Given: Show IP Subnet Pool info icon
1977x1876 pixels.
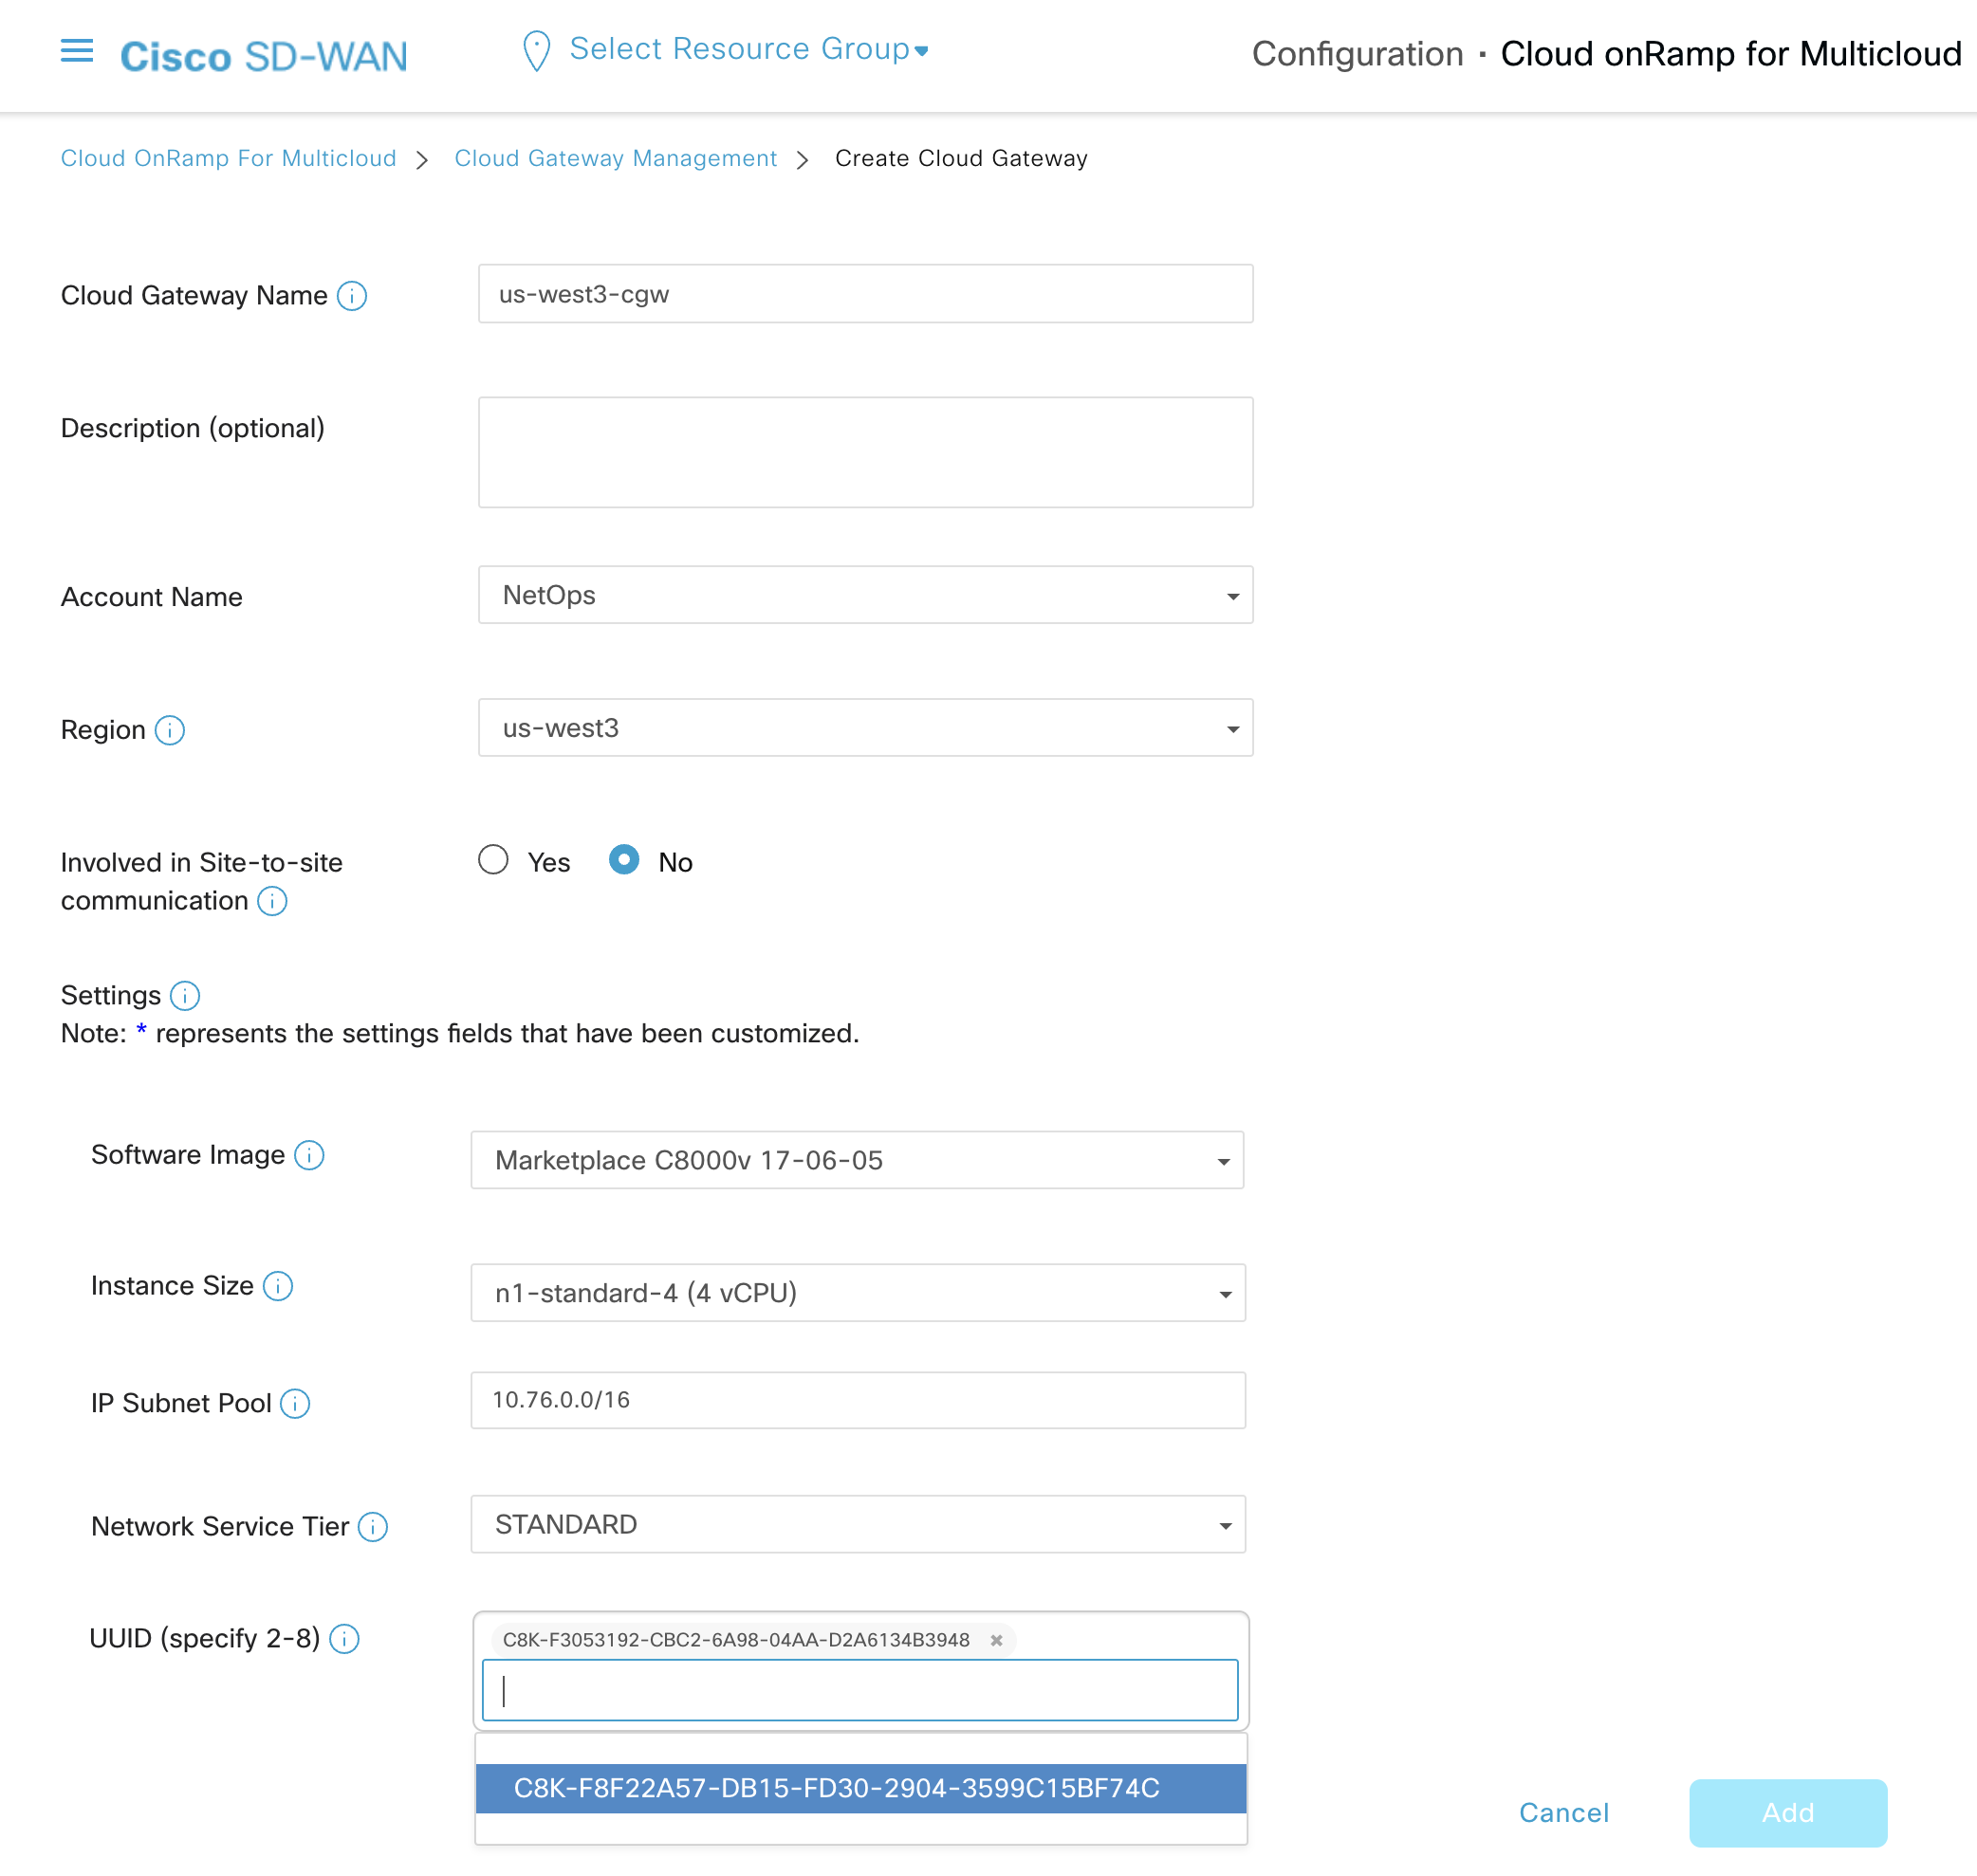Looking at the screenshot, I should click(x=295, y=1403).
